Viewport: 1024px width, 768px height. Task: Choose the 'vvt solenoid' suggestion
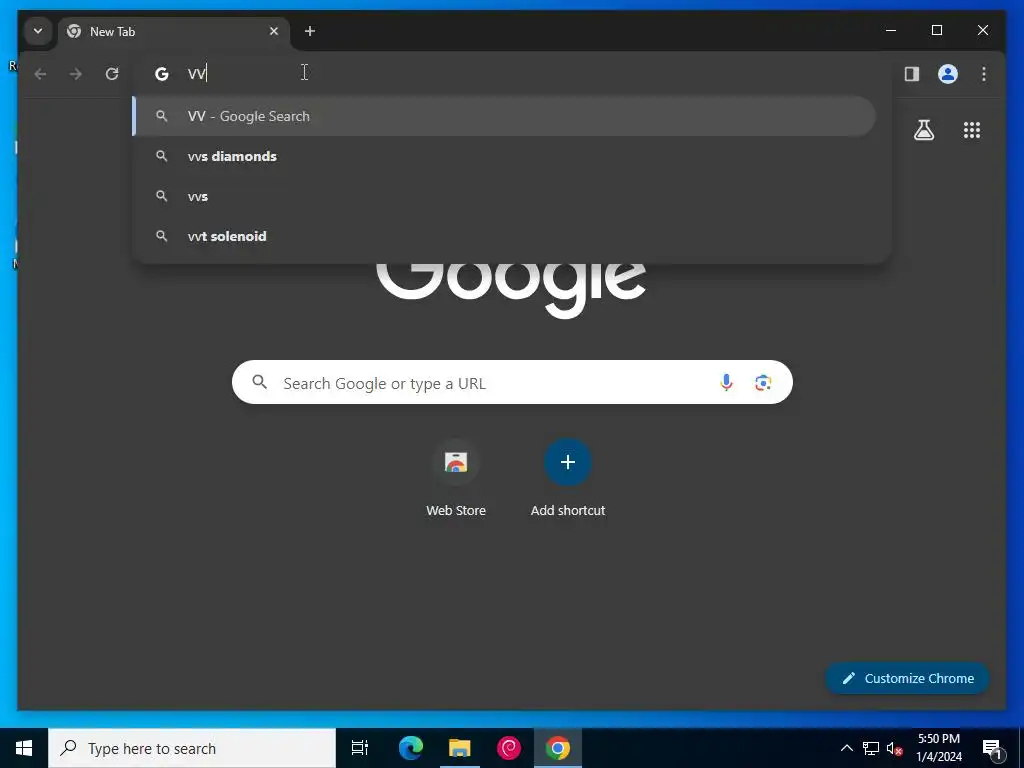point(504,236)
